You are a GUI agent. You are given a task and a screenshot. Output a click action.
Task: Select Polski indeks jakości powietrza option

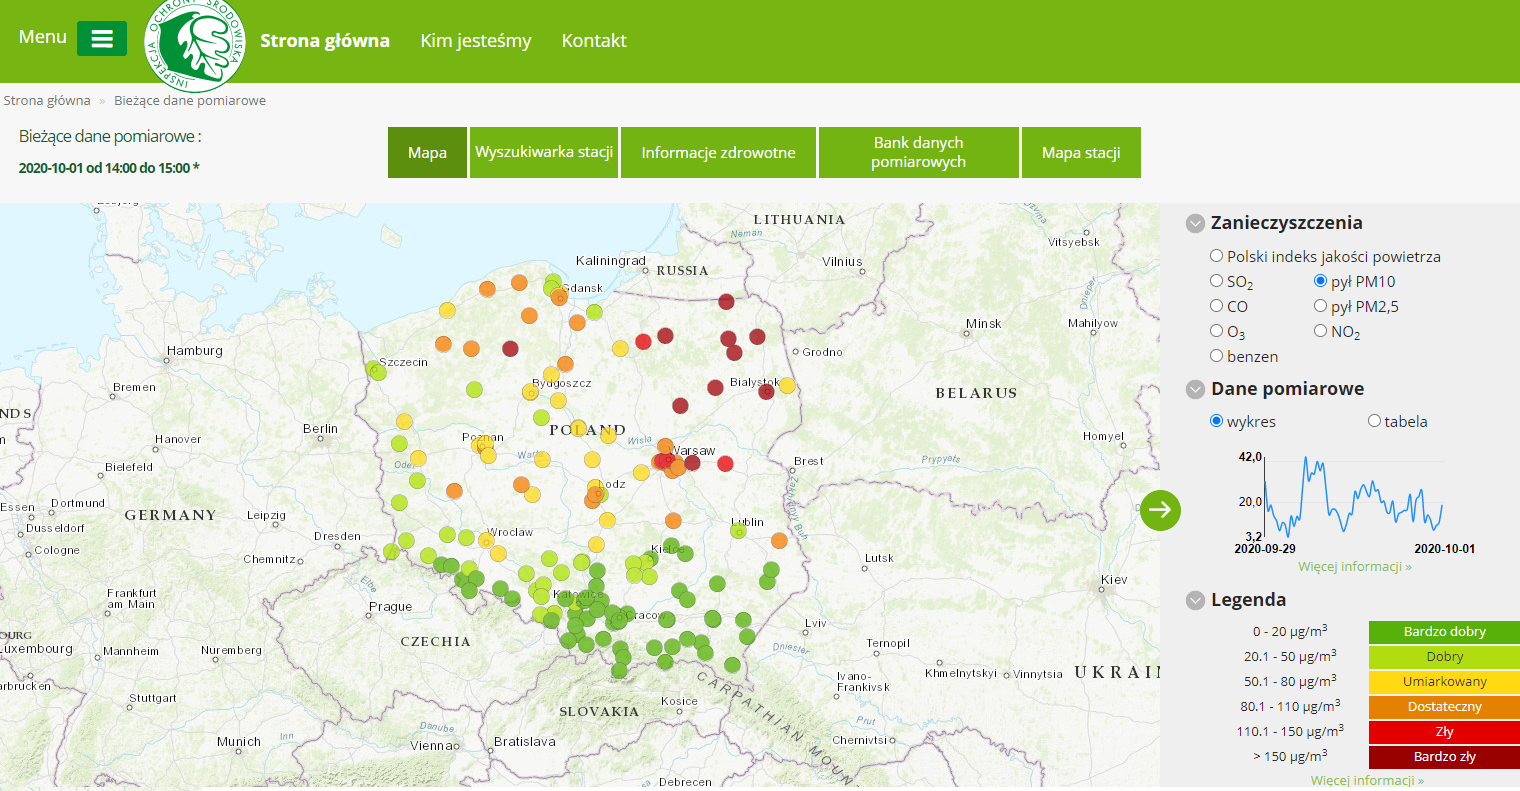point(1217,256)
